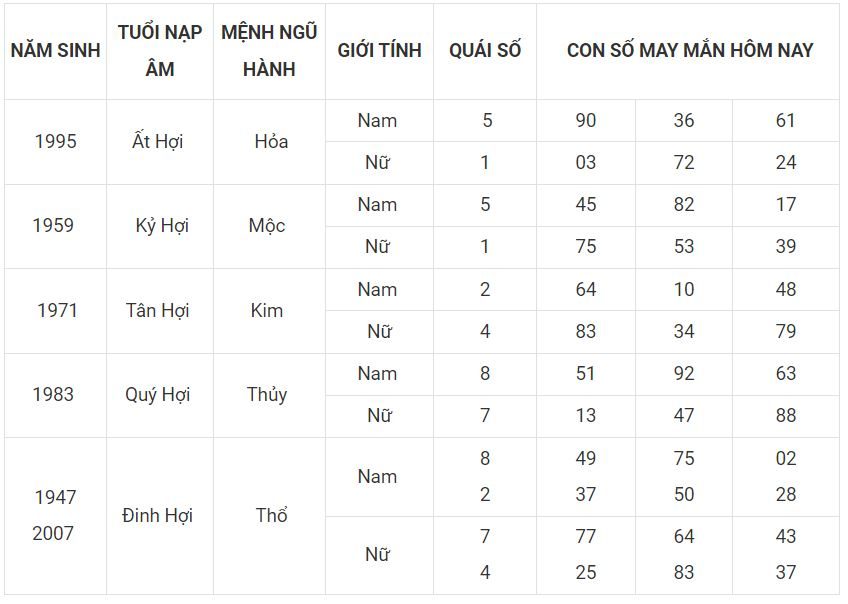Click CON SỐ MAY MẮN HÔM NAY header
Image resolution: width=848 pixels, height=604 pixels.
pos(690,51)
